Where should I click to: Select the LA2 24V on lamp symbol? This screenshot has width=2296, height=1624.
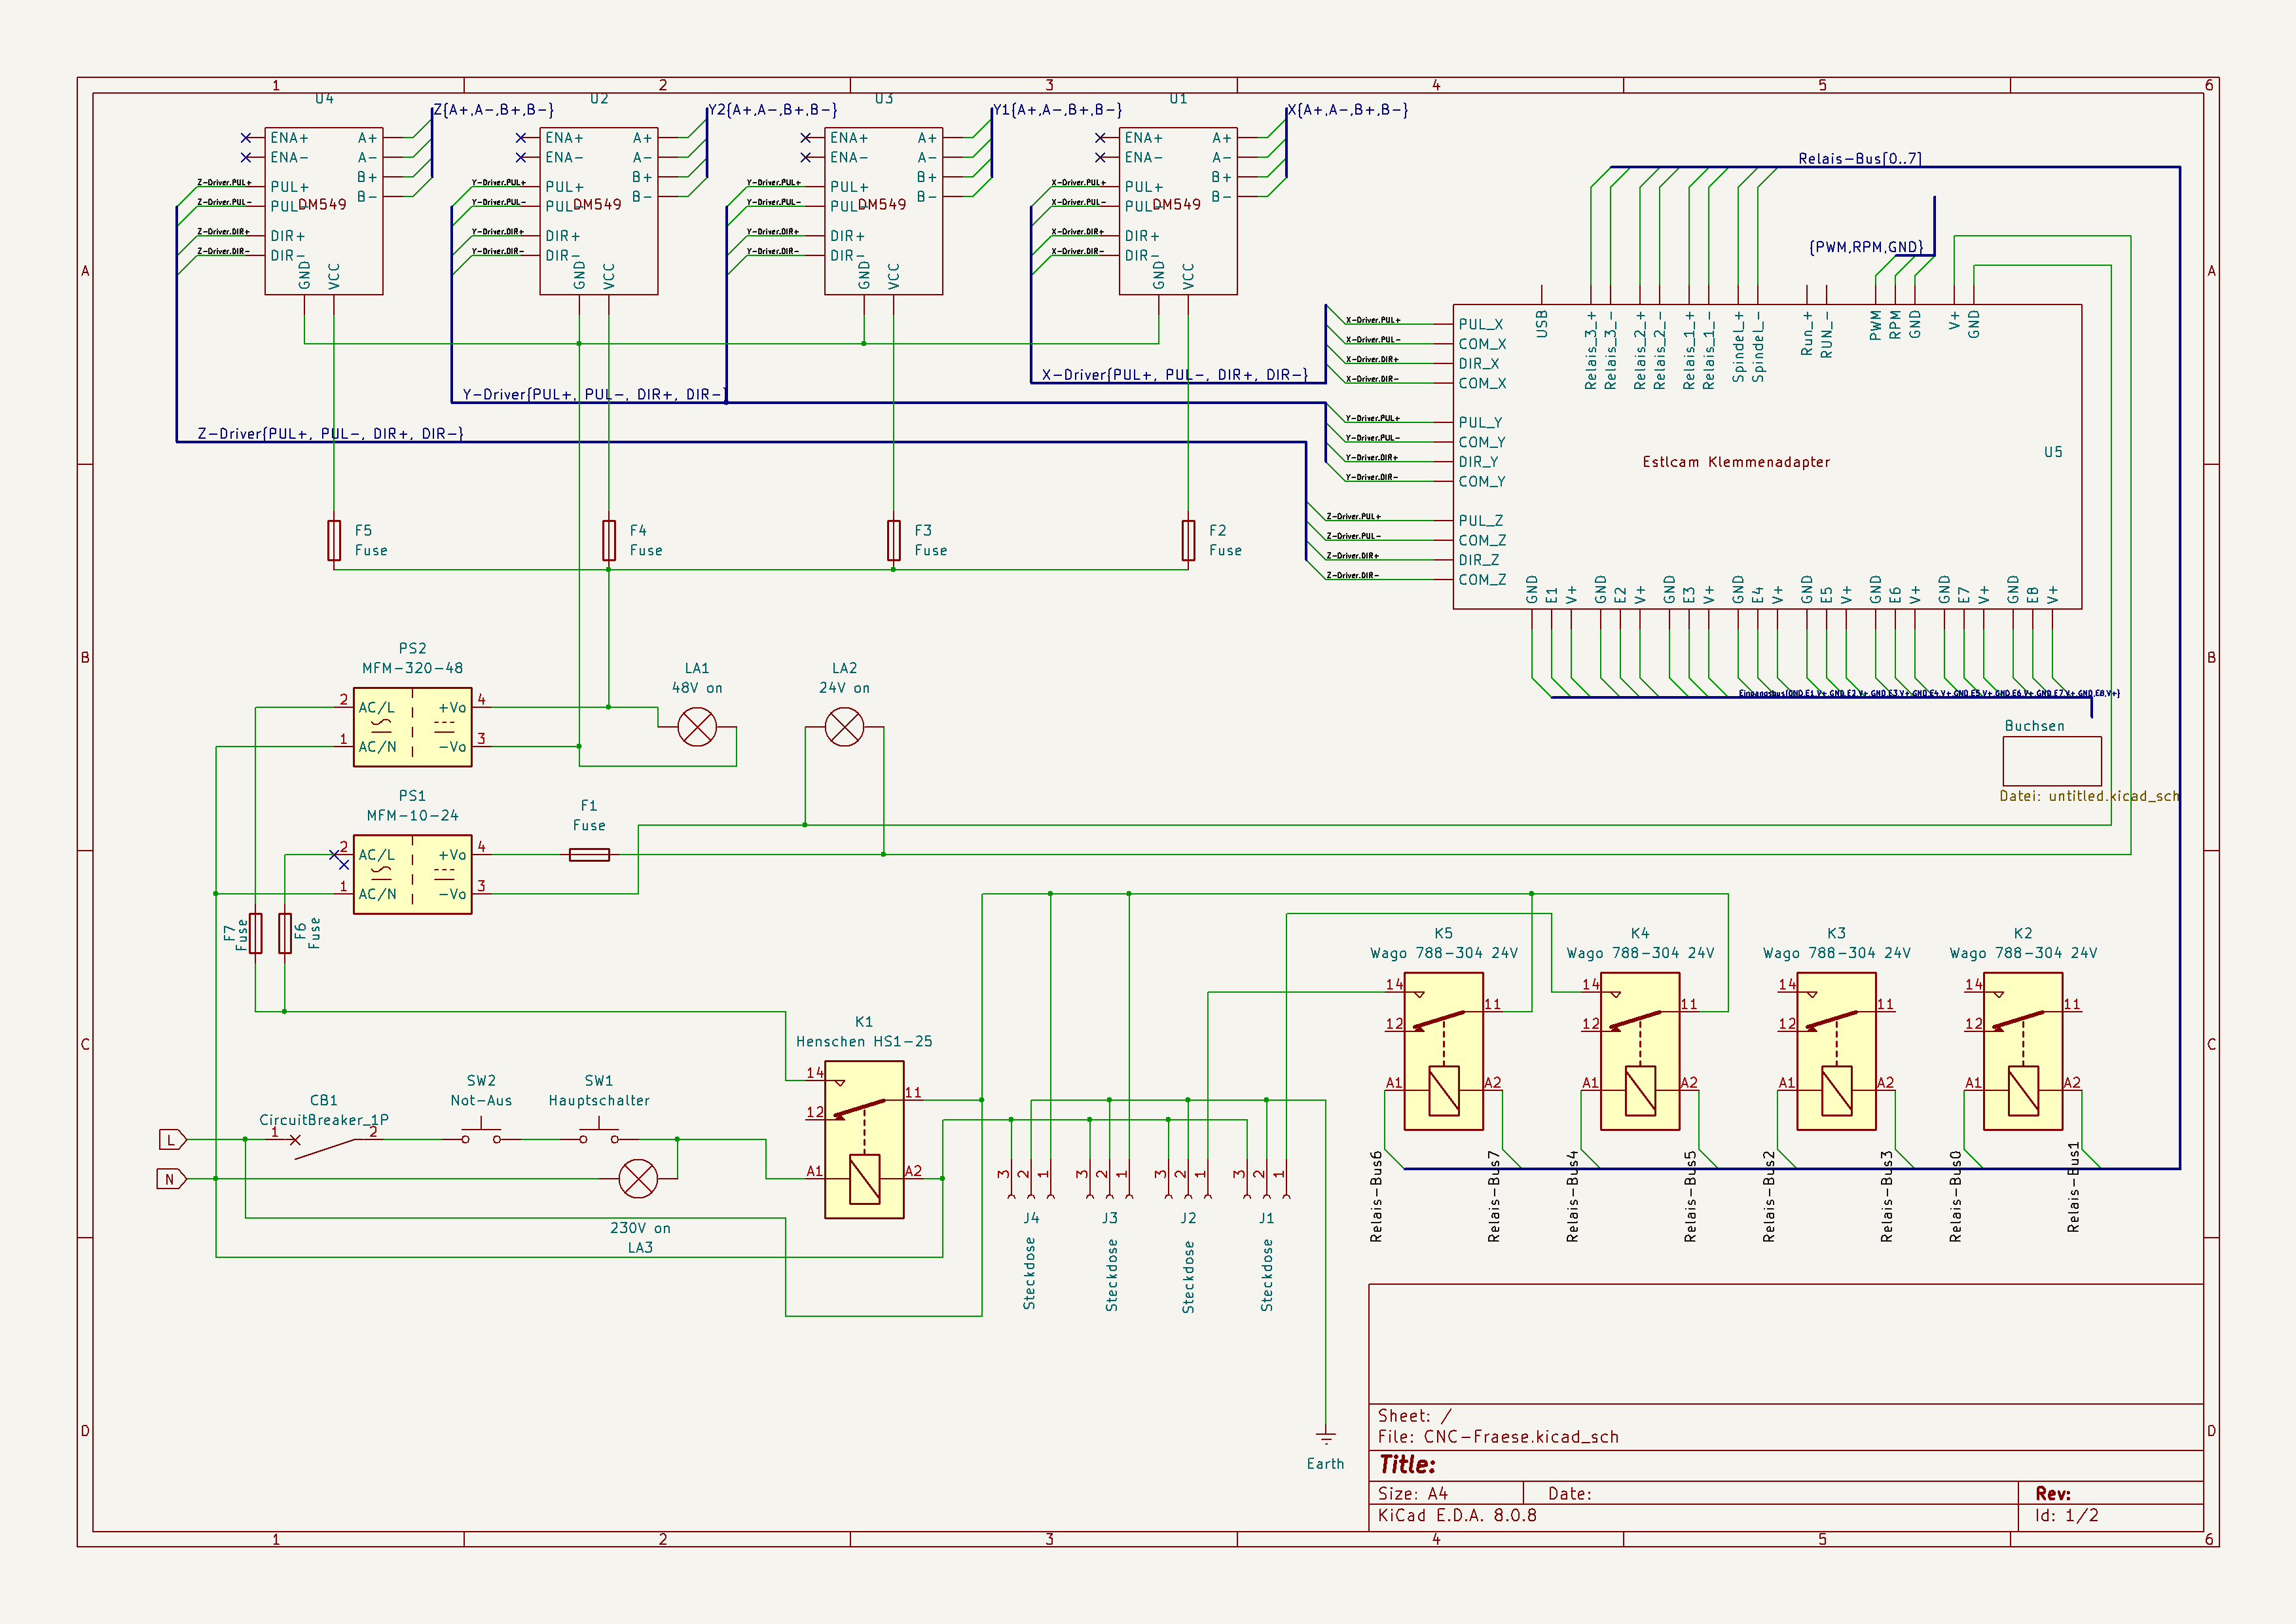(844, 727)
